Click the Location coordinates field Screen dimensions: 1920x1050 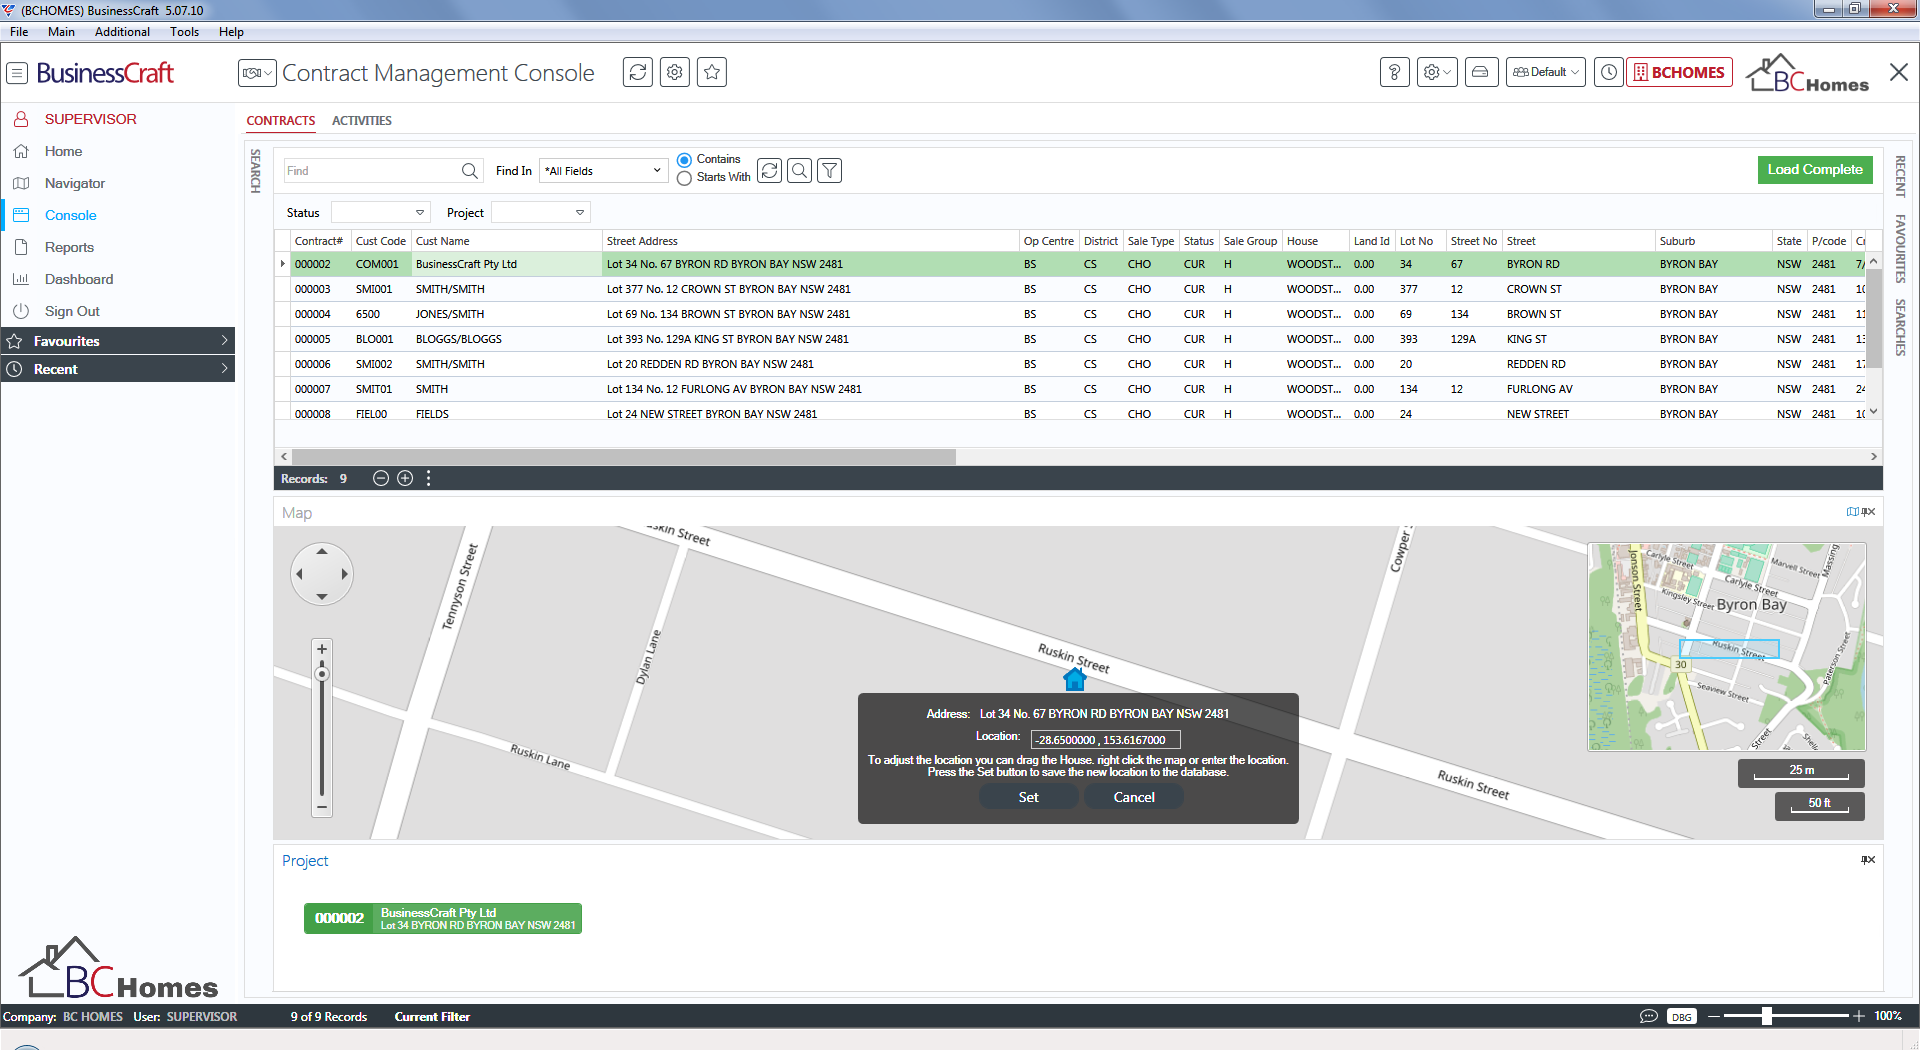1105,740
